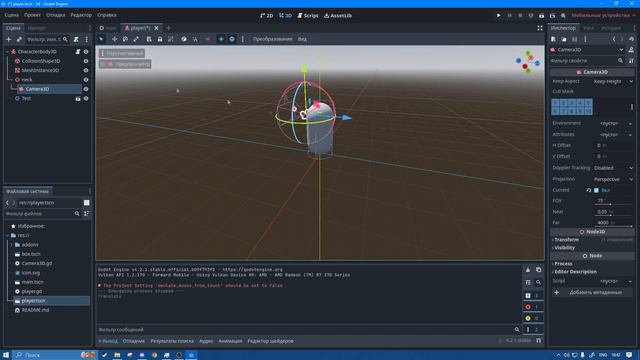This screenshot has height=360, width=640.
Task: Toggle visibility of neck node
Action: [x=86, y=80]
